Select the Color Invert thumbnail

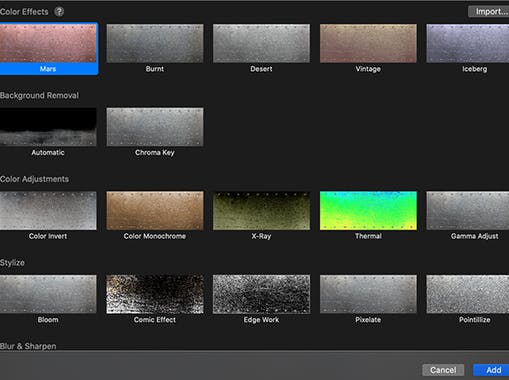[48, 210]
